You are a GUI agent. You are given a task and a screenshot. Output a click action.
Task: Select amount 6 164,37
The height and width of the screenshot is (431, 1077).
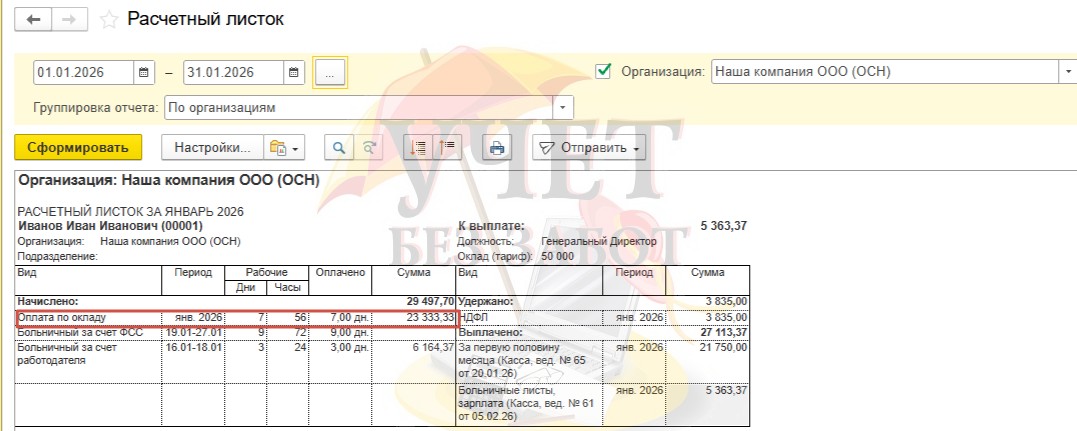coord(431,347)
